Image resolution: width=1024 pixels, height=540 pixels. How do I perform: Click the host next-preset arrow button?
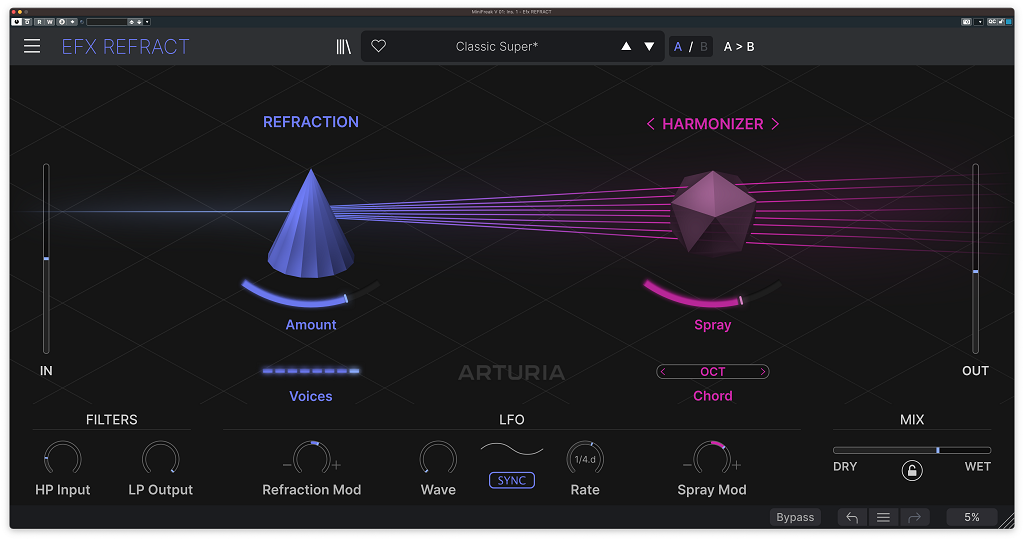[x=139, y=22]
